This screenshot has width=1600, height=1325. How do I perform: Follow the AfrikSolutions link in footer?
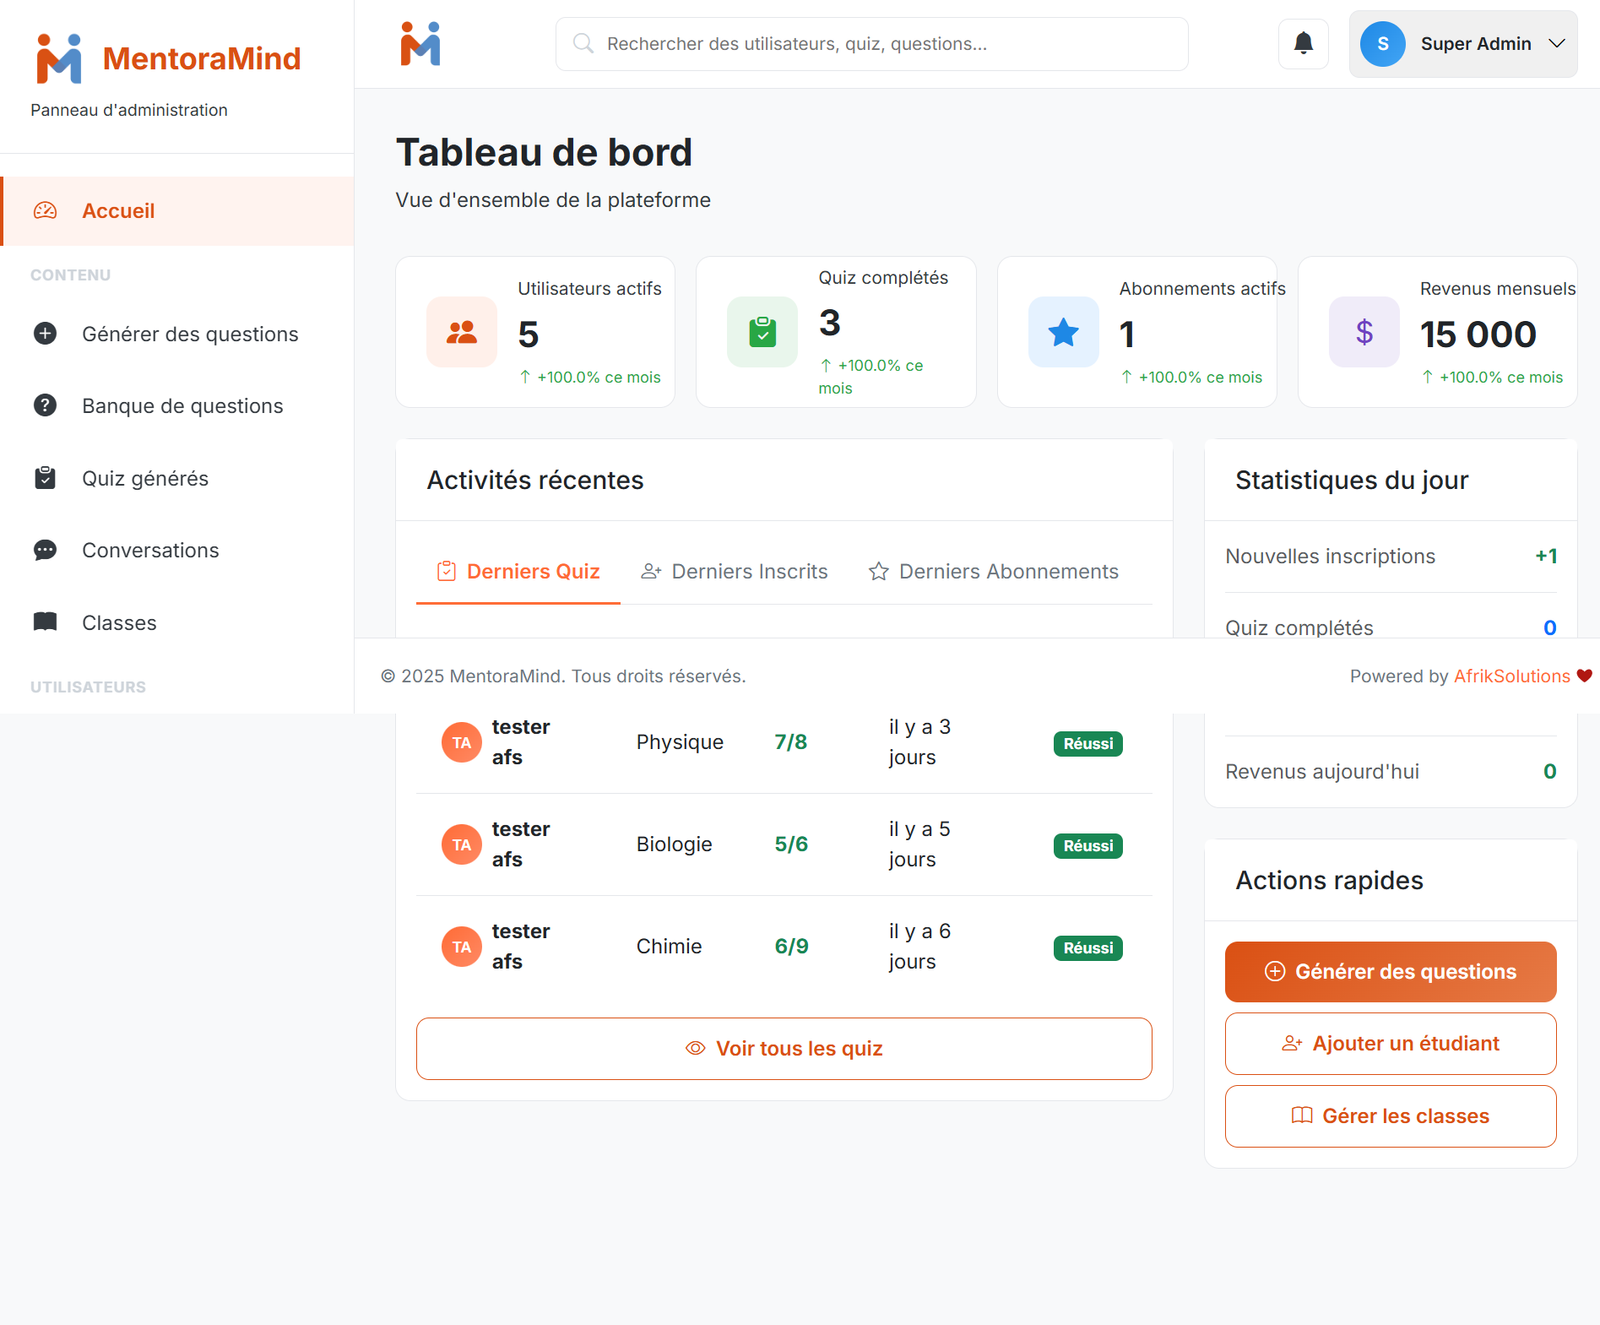coord(1511,676)
